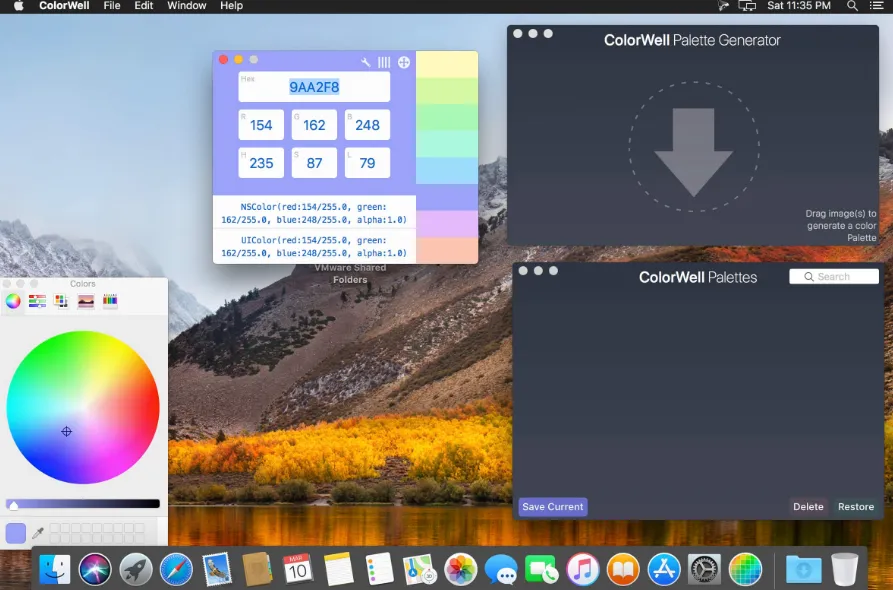Pick a color with the eyedropper tool
This screenshot has width=893, height=590.
click(38, 533)
